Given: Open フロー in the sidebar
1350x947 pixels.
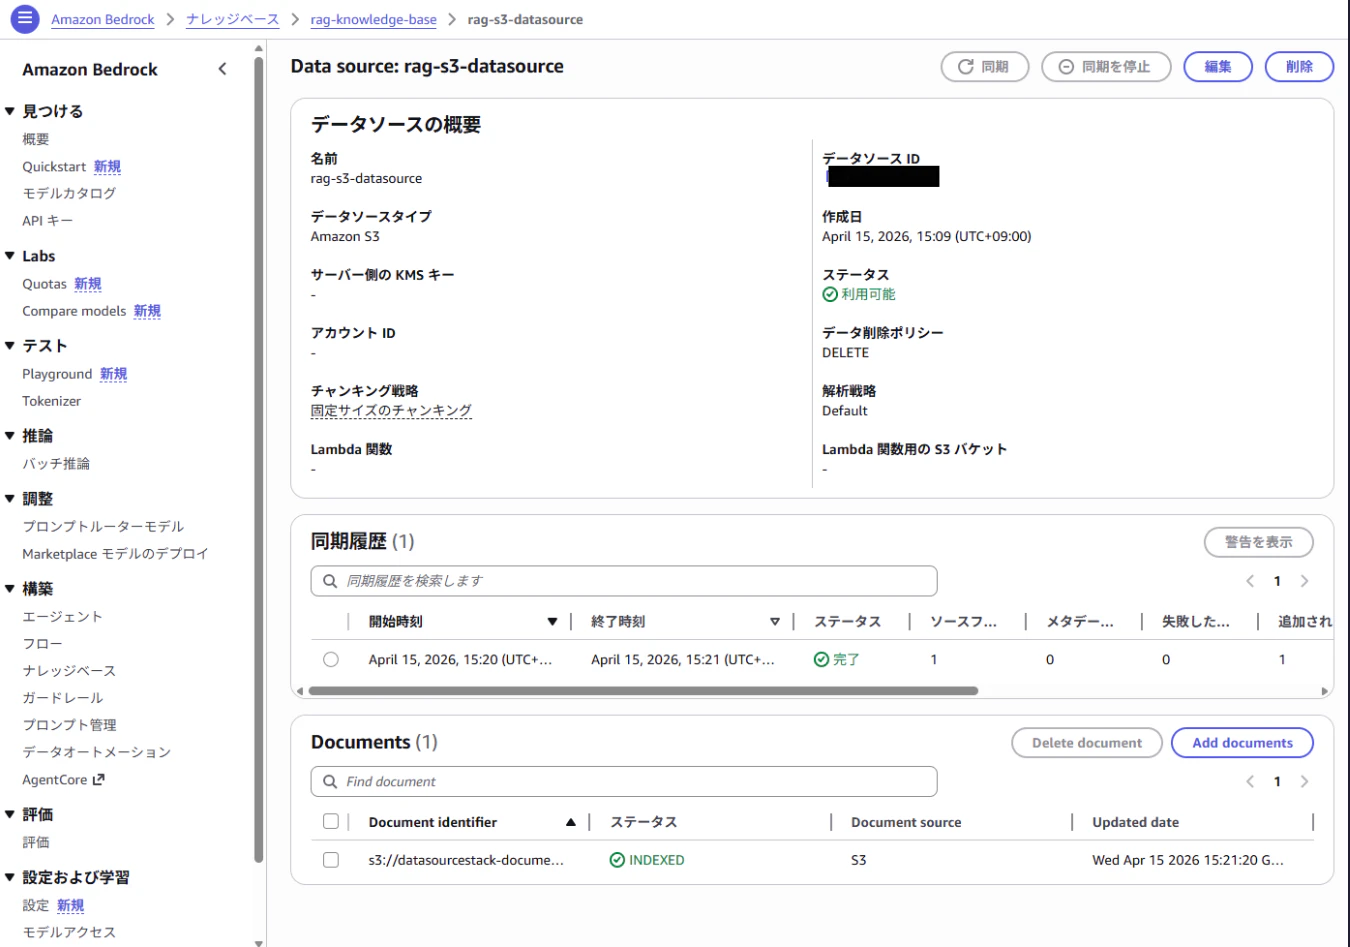Looking at the screenshot, I should point(42,644).
